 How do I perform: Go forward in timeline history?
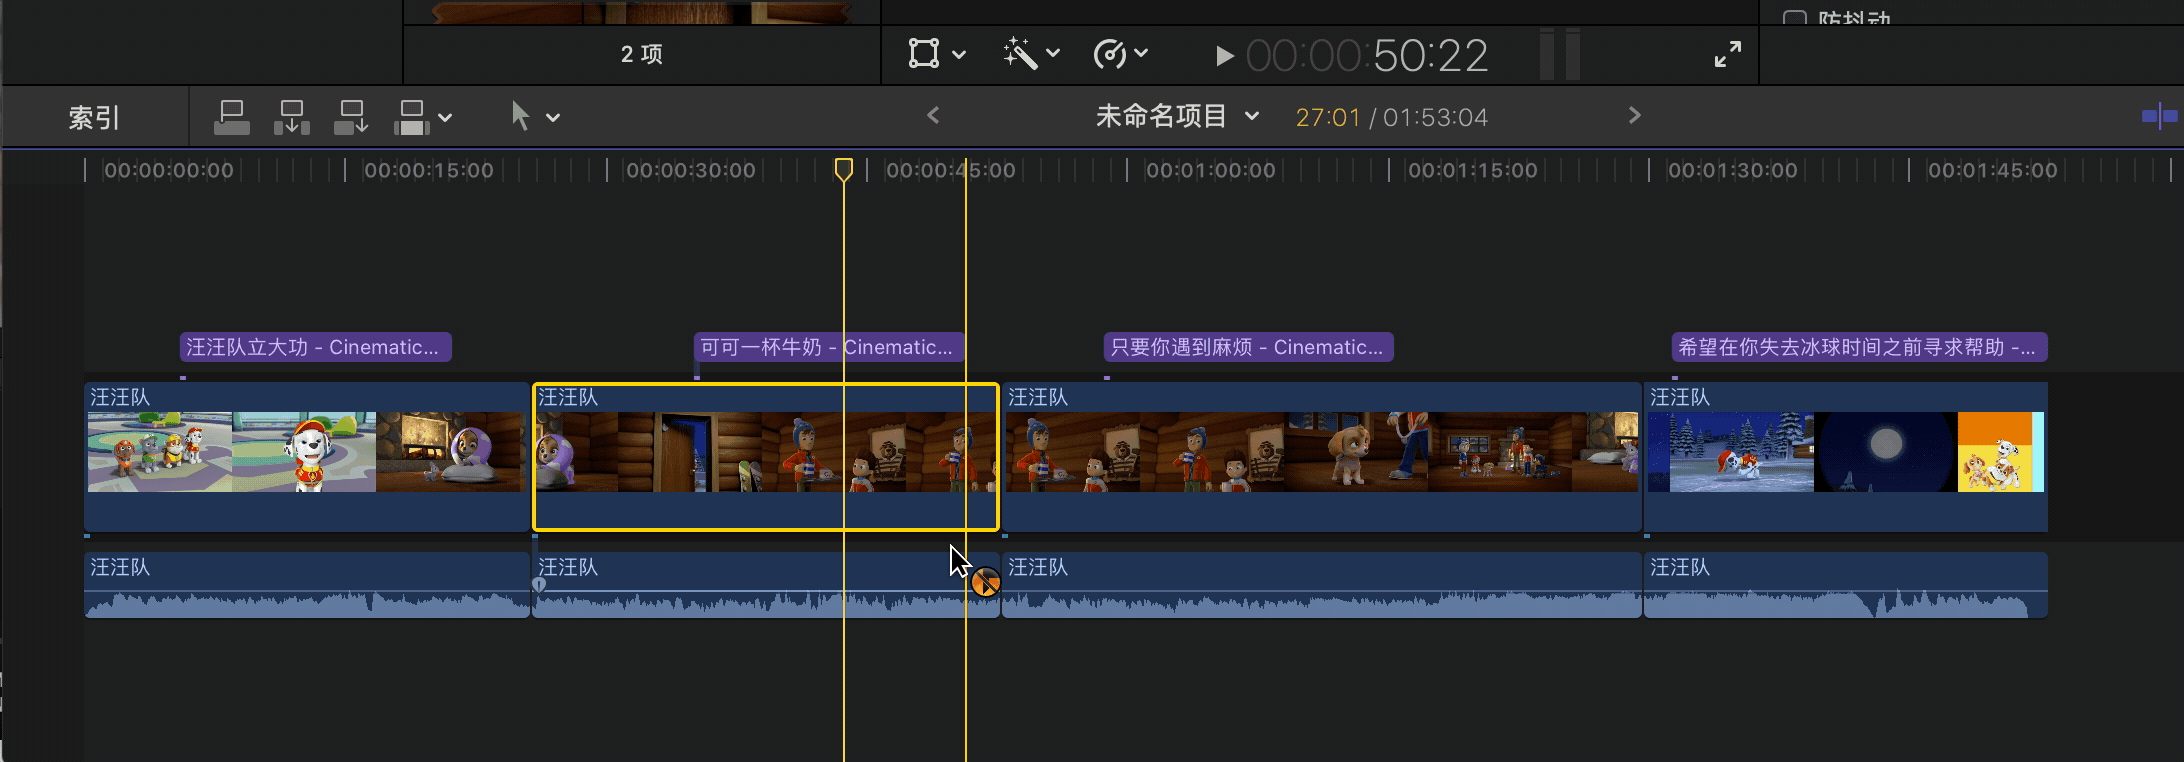click(1634, 116)
